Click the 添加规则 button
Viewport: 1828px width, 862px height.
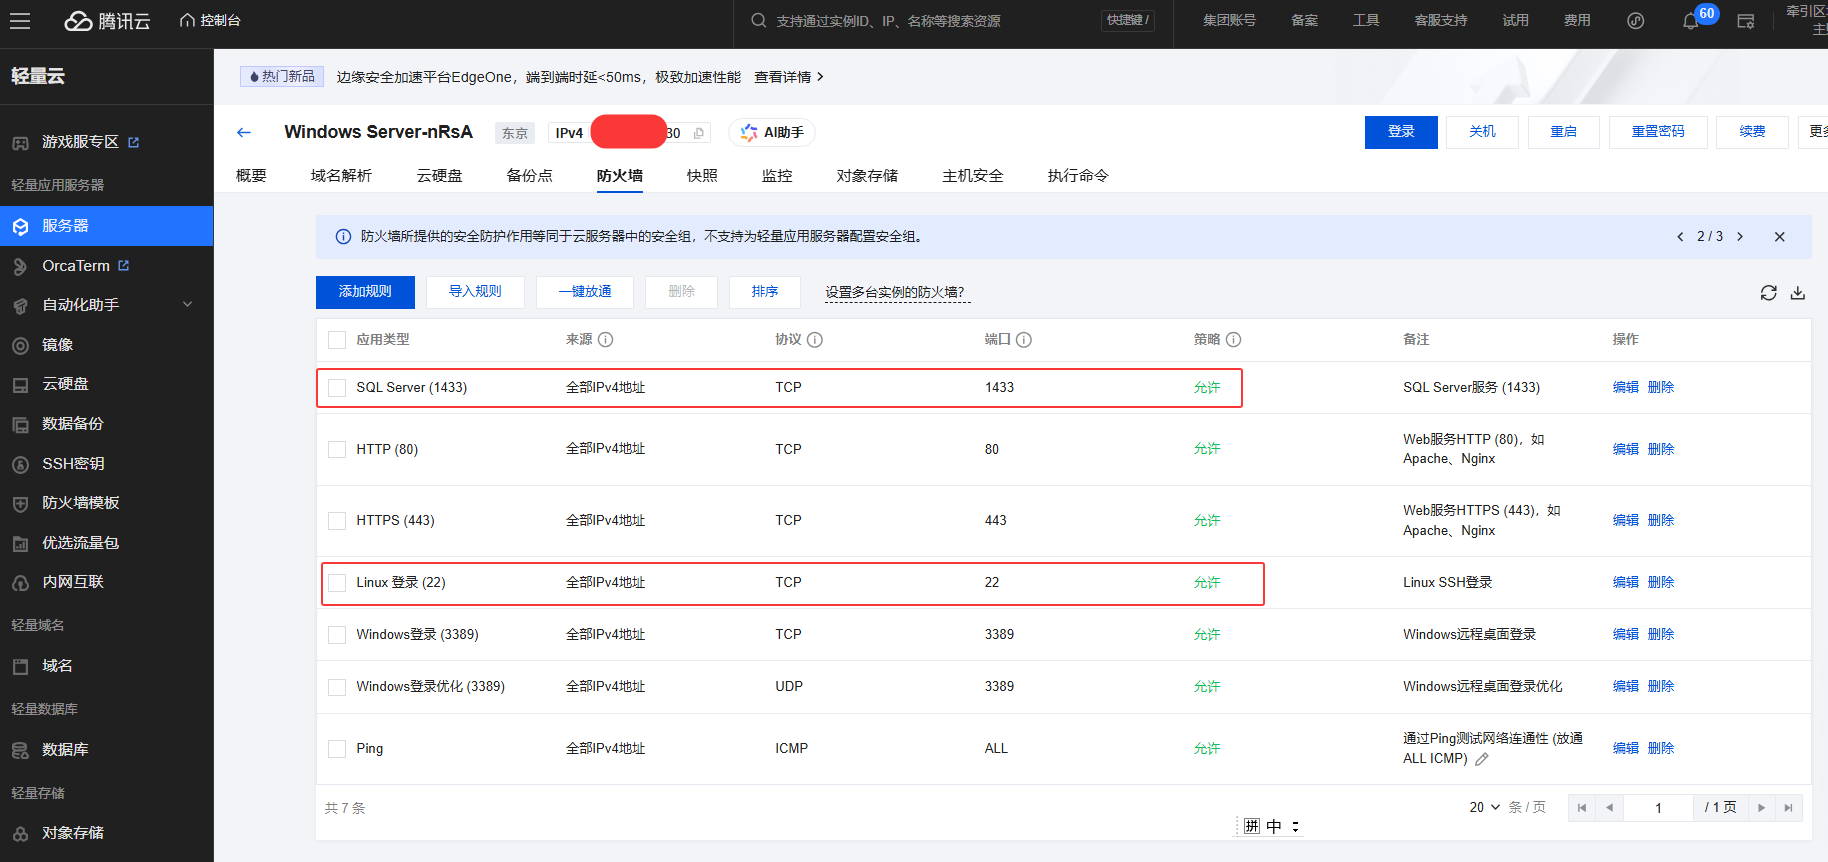coord(365,292)
